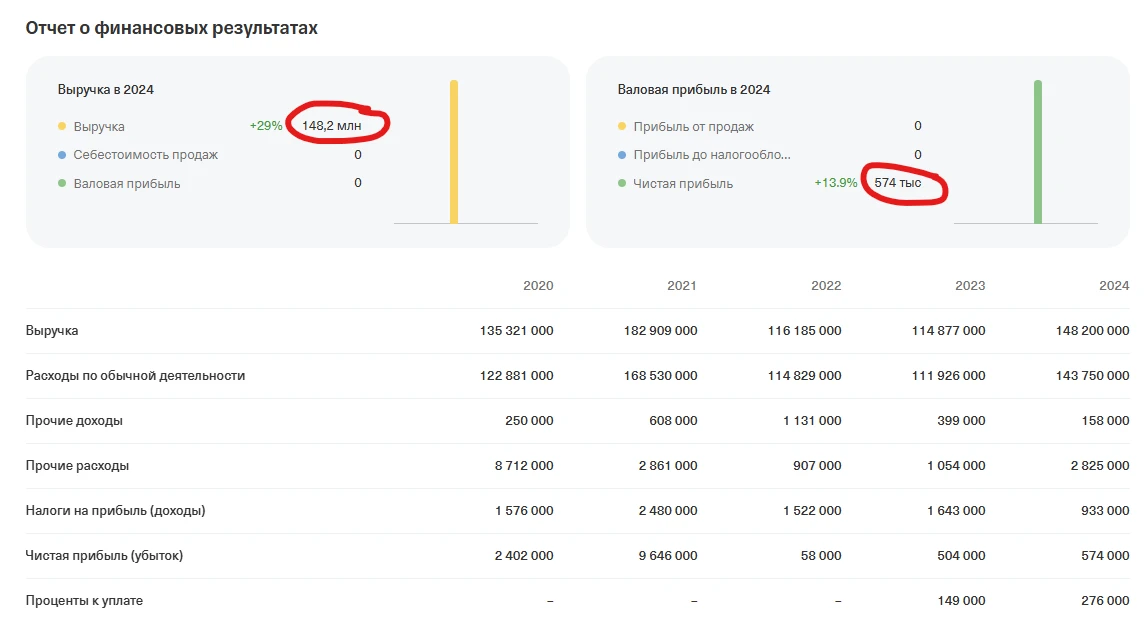
Task: Click the green dot beside Валовая прибыль
Action: (x=62, y=184)
